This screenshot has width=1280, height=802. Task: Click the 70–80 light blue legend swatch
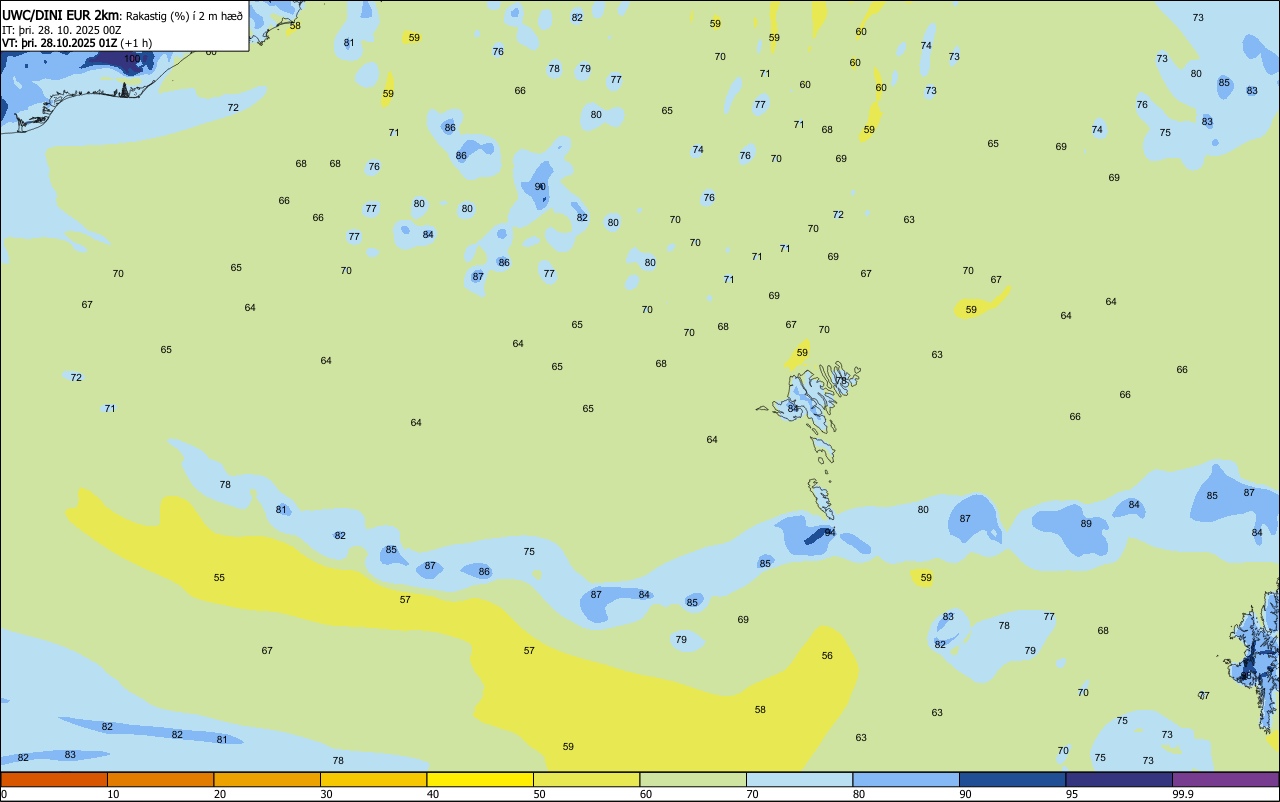click(799, 779)
